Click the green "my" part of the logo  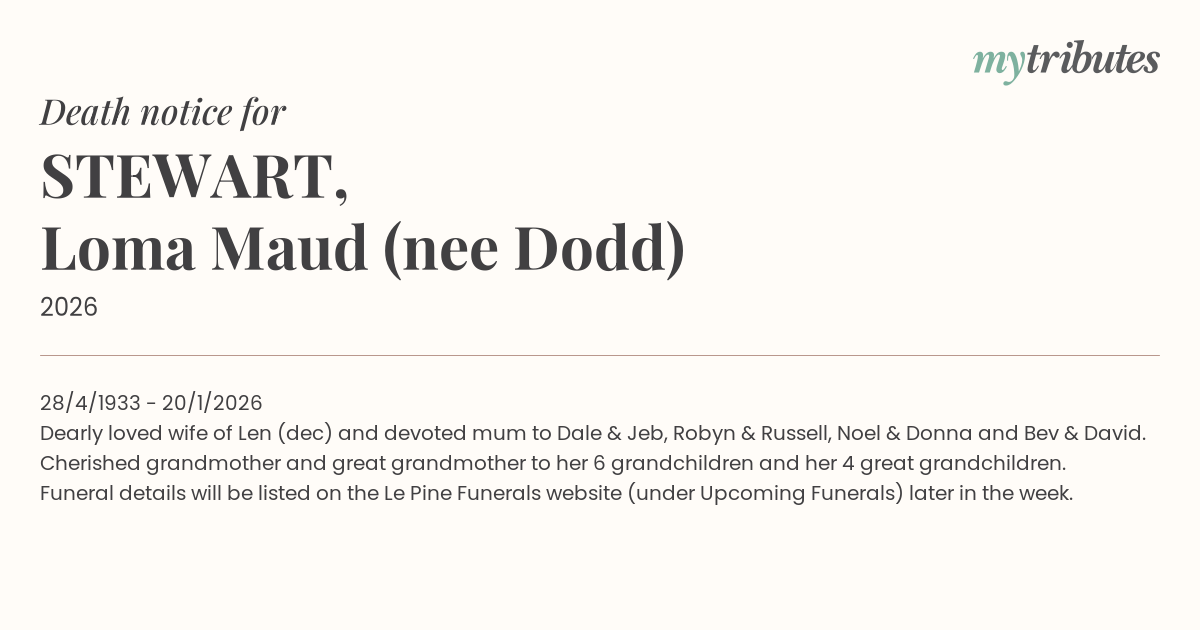(x=998, y=62)
